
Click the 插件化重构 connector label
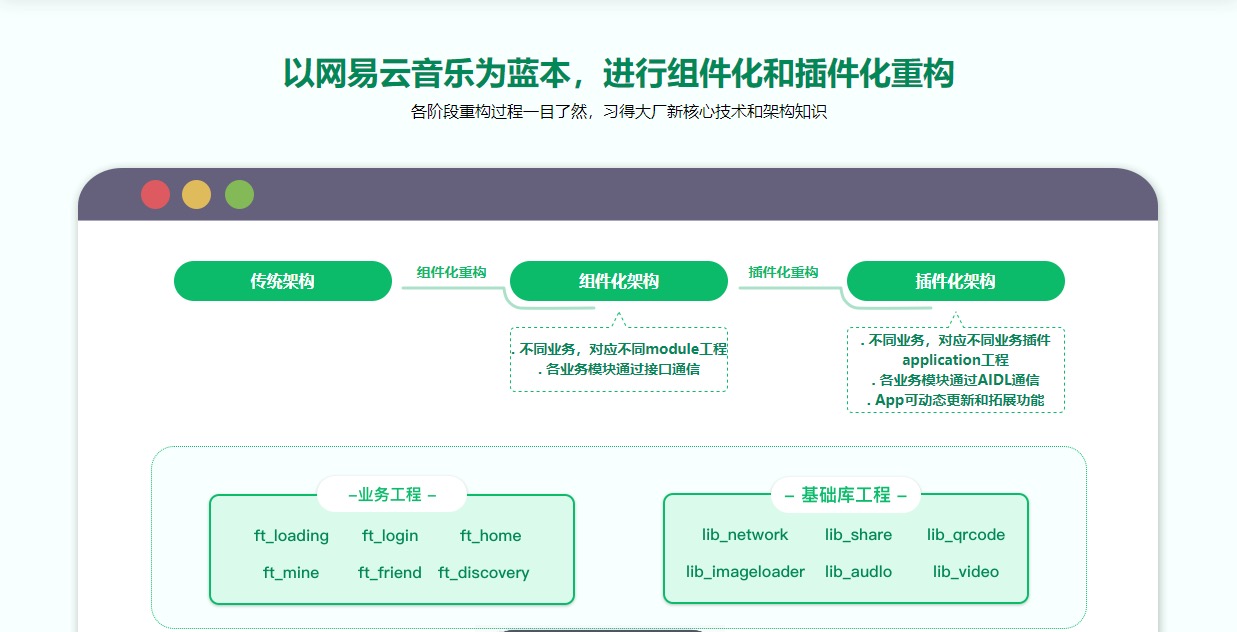pos(783,272)
